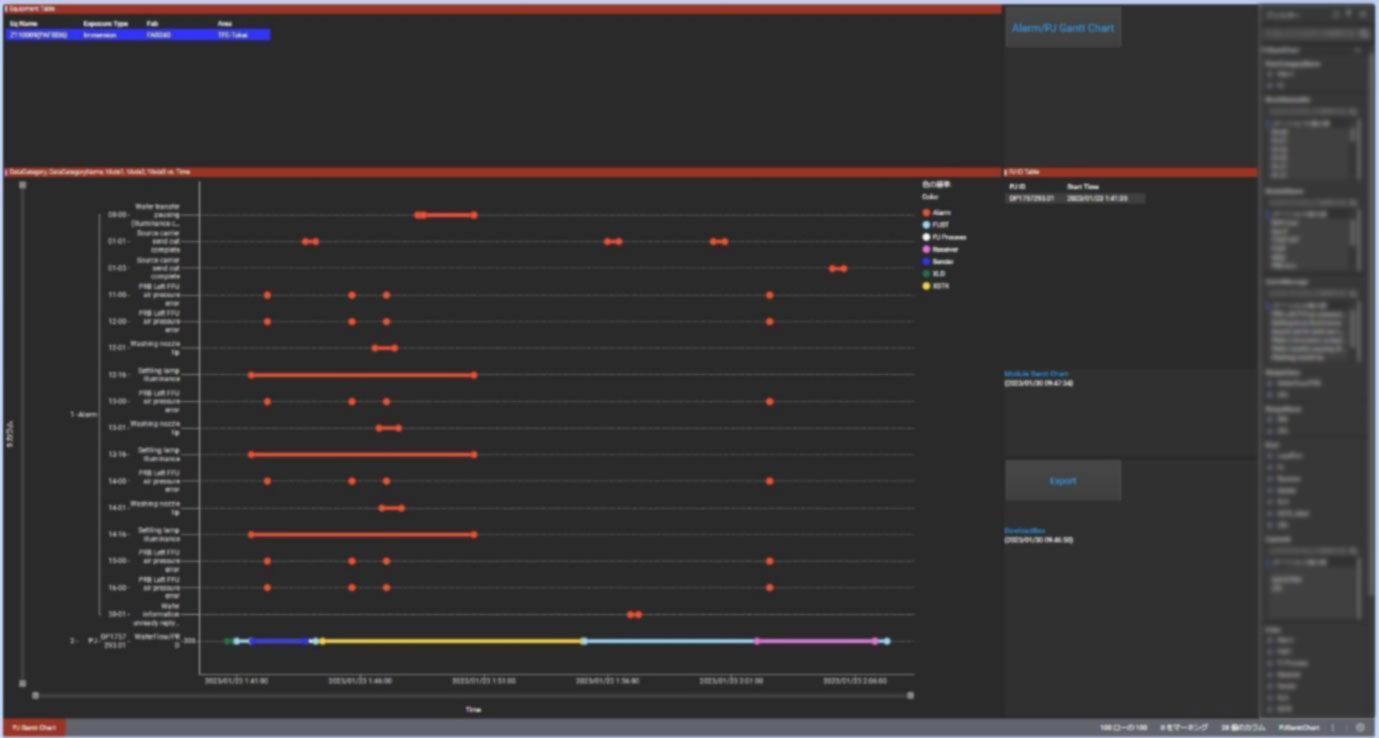Screen dimensions: 1379x738
Task: Click the blue Sender legend dot
Action: [926, 262]
